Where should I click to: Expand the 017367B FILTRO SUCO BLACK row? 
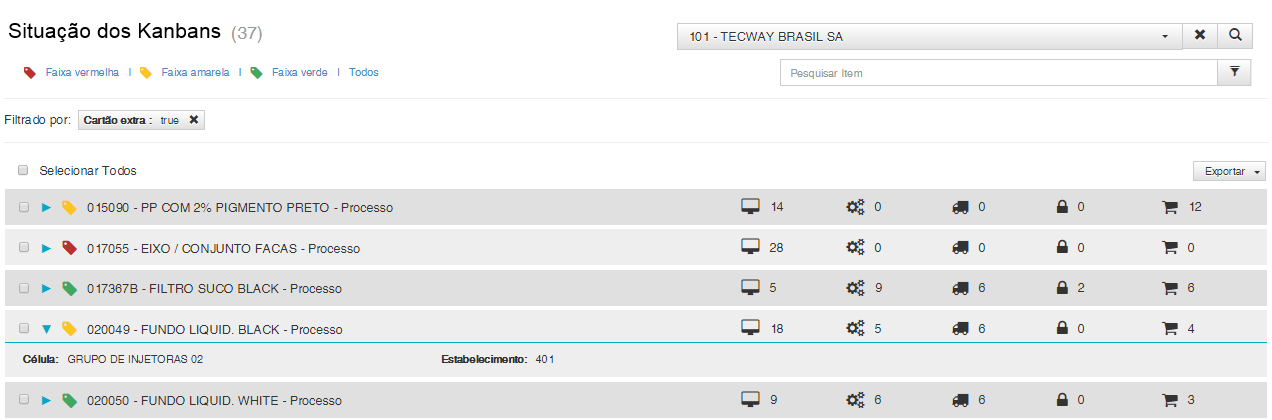tap(46, 289)
